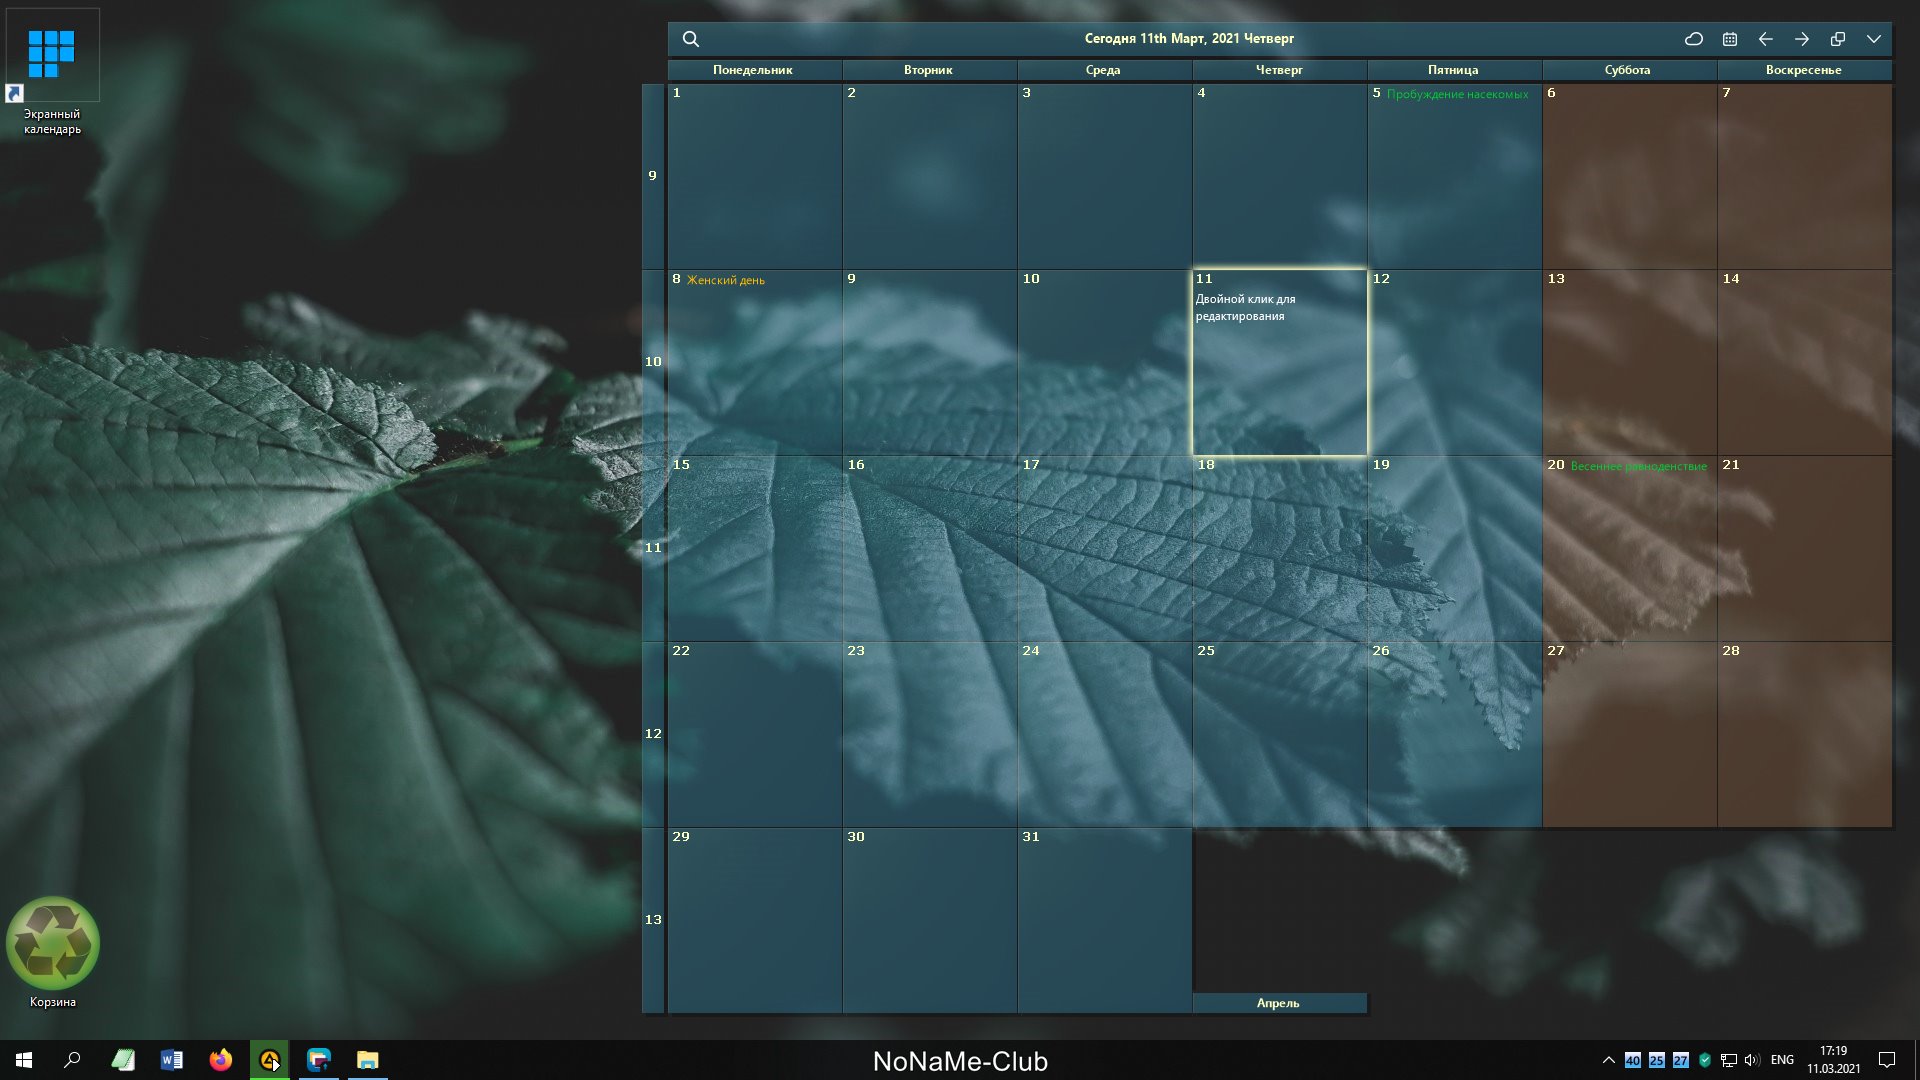Image resolution: width=1920 pixels, height=1080 pixels.
Task: Open the volume speaker tray icon
Action: (1752, 1060)
